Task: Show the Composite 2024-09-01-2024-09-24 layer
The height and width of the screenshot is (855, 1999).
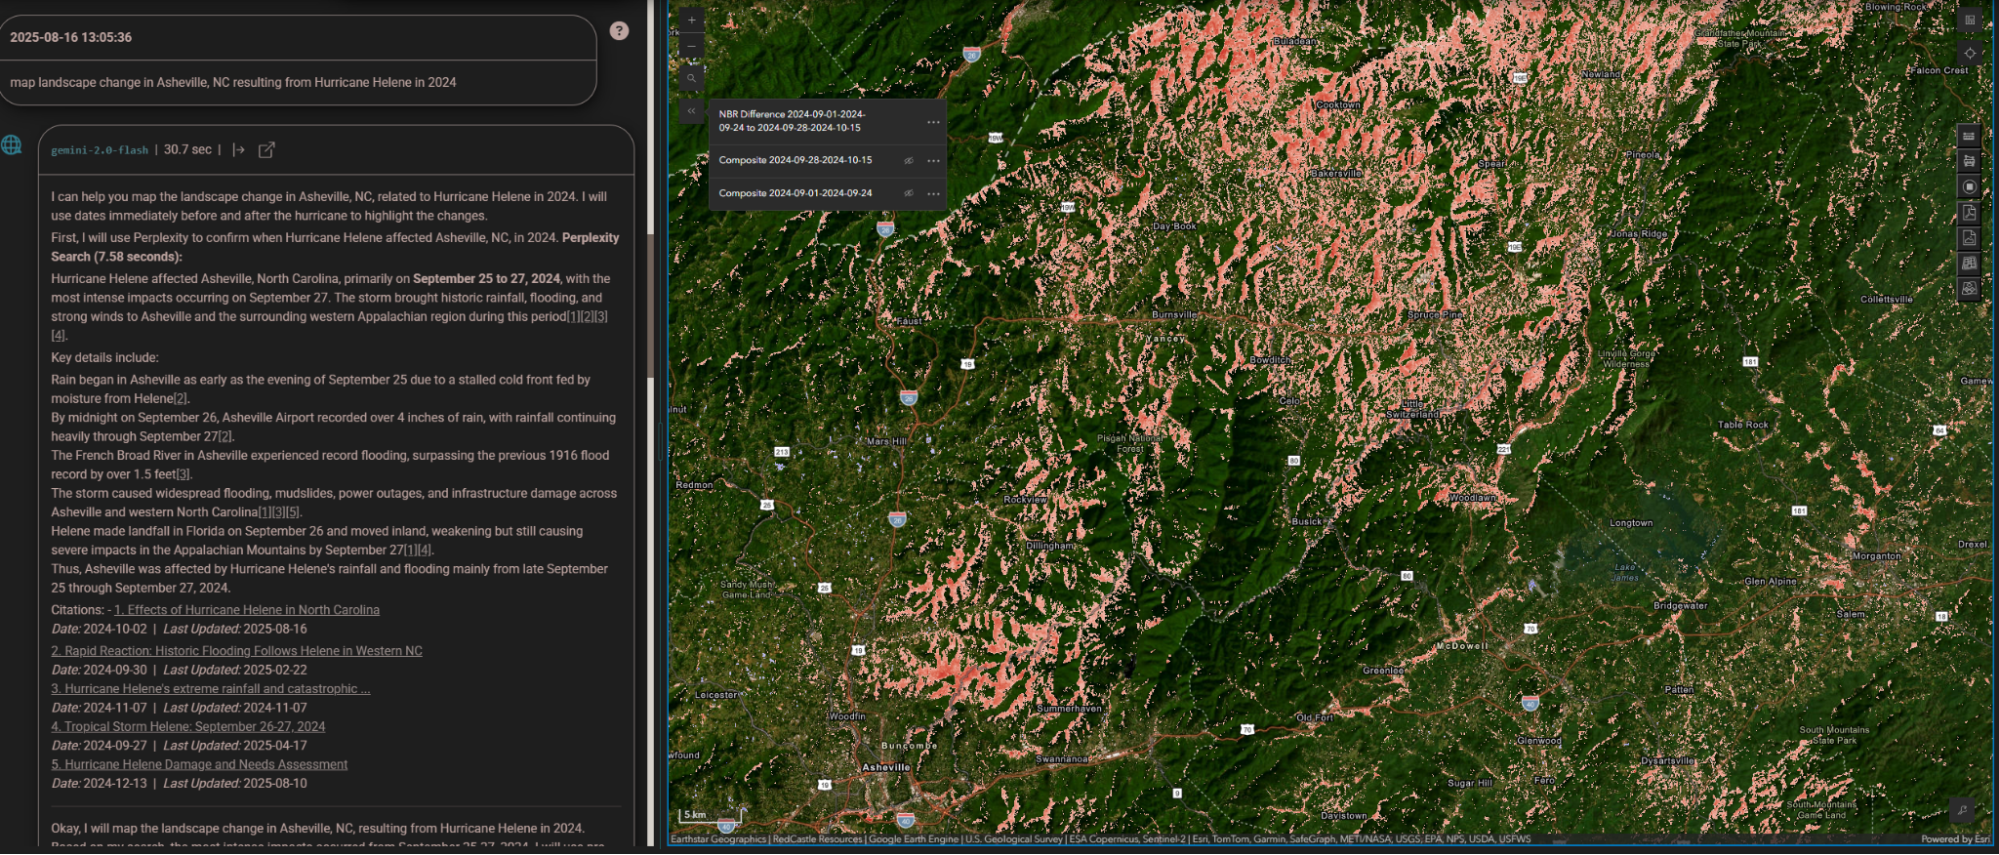Action: (x=909, y=194)
